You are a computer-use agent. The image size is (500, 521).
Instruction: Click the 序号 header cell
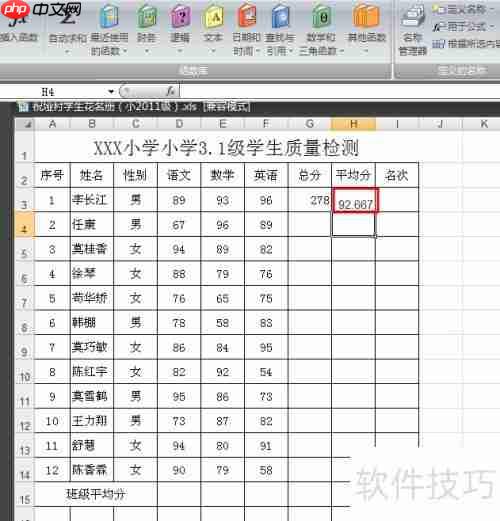point(52,175)
